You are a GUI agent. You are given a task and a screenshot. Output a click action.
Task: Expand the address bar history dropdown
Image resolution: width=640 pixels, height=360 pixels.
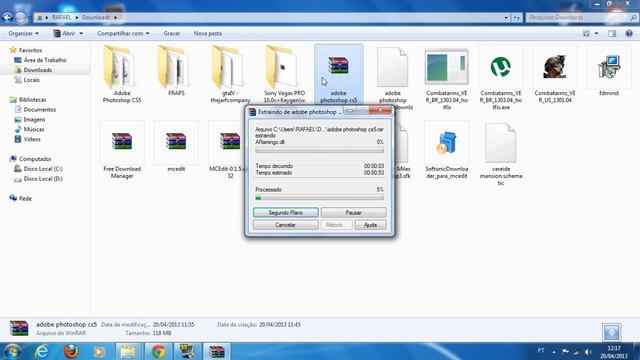coord(506,18)
